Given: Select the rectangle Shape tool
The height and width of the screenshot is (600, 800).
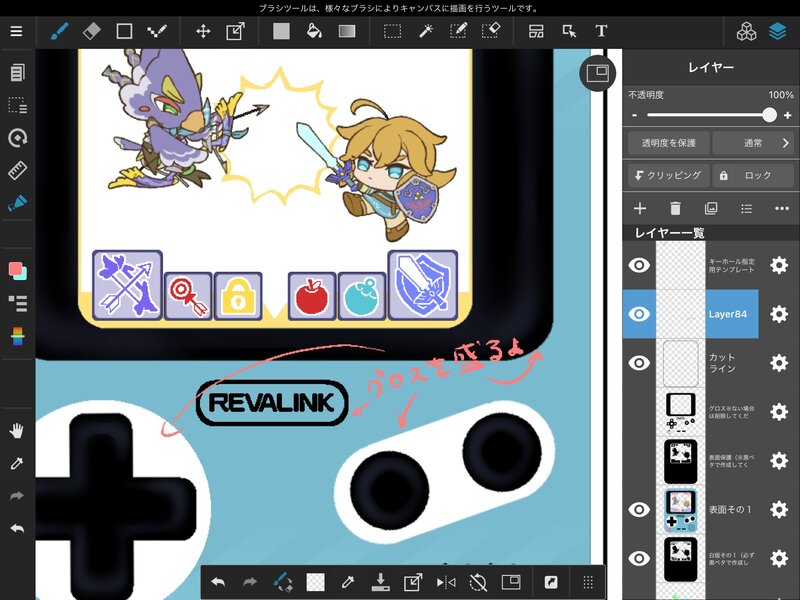Looking at the screenshot, I should pos(124,31).
